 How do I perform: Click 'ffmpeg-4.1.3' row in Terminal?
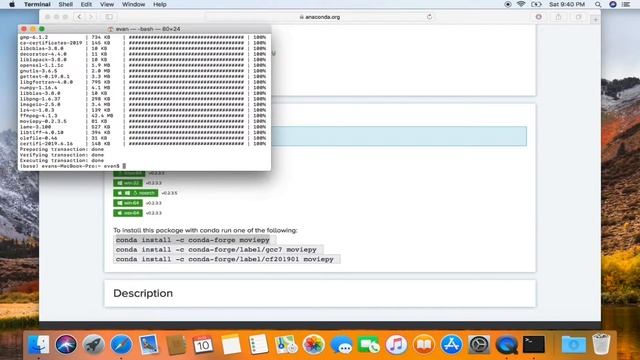click(x=143, y=116)
